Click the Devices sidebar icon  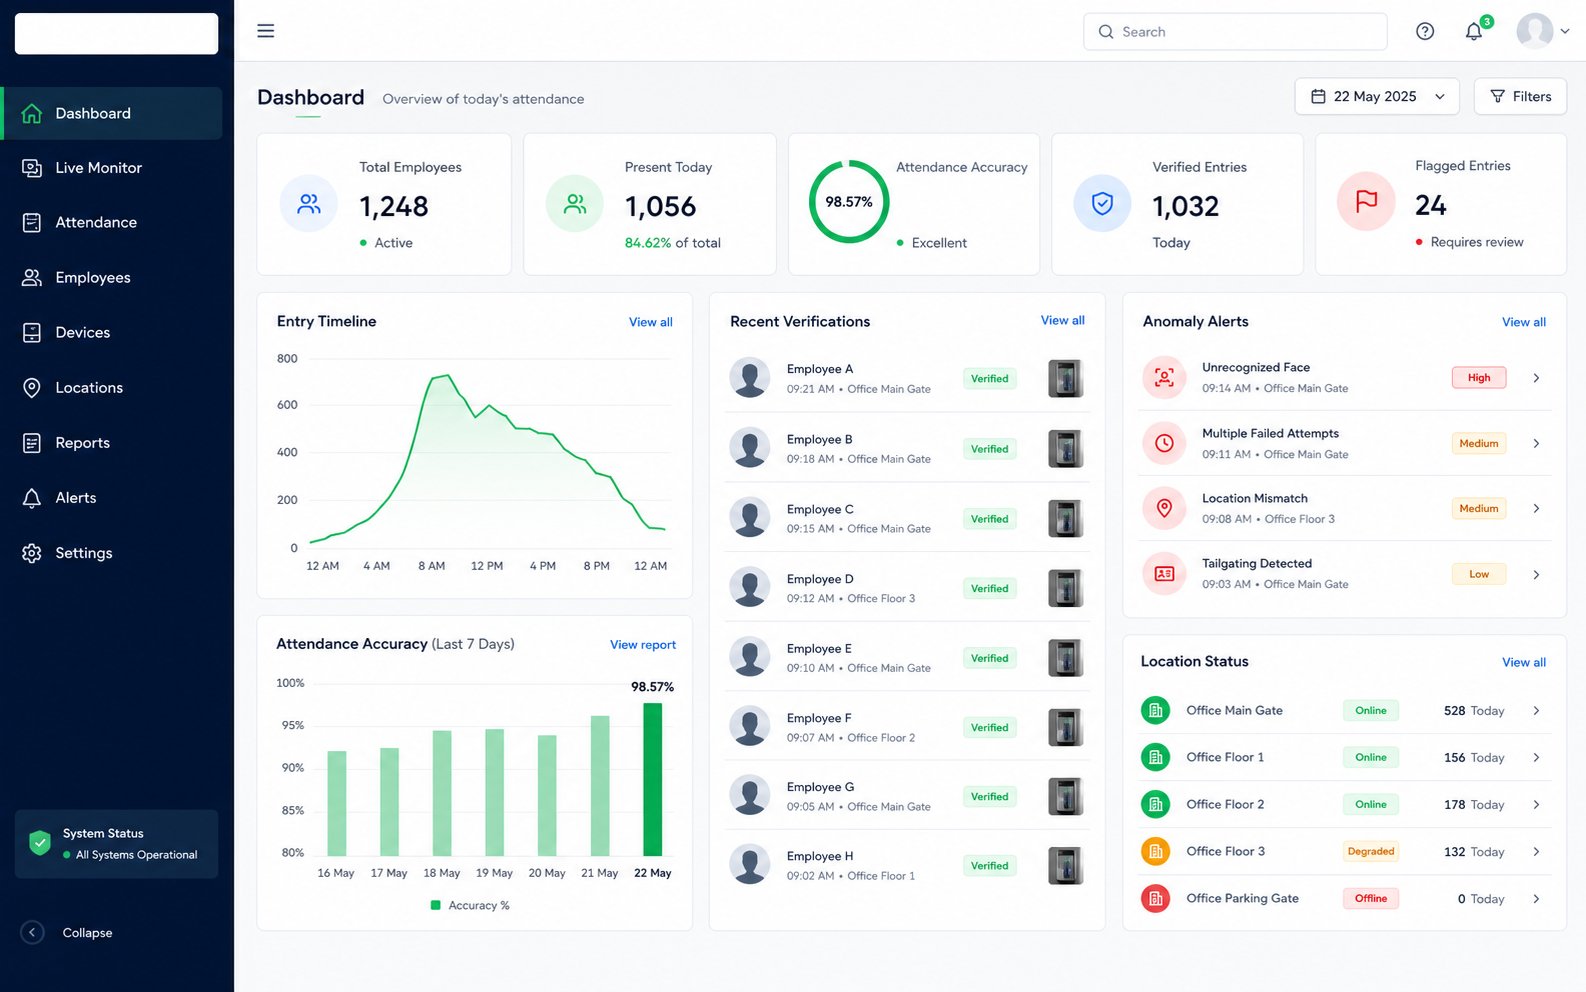[x=32, y=333]
